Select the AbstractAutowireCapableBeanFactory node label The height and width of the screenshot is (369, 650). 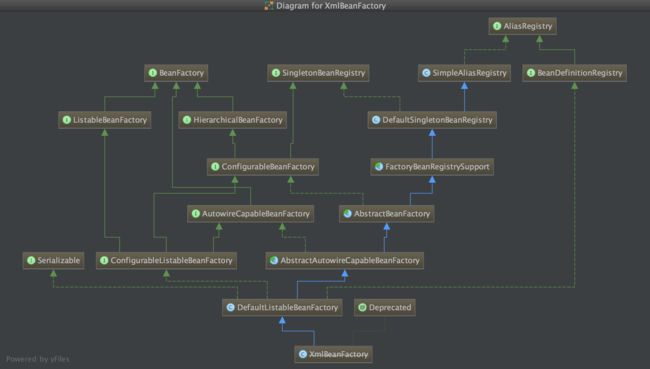click(x=350, y=260)
